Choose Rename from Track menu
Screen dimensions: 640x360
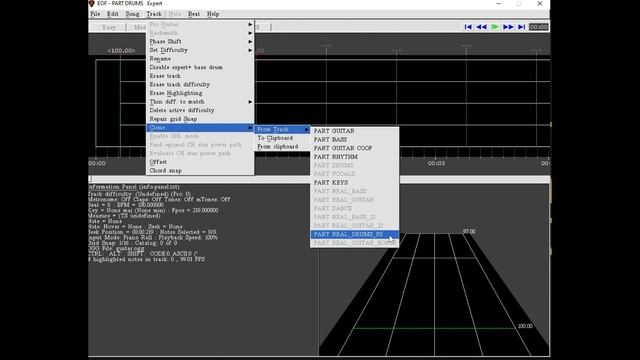click(200, 59)
